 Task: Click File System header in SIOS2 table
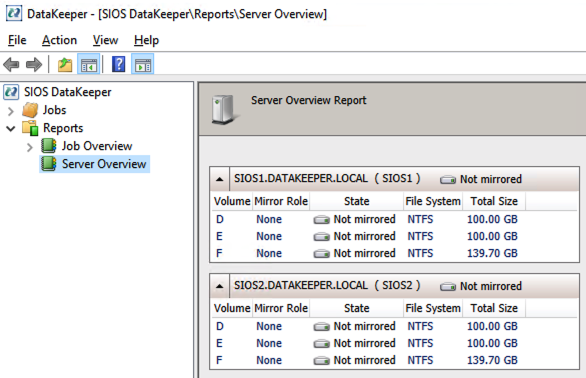pos(433,308)
